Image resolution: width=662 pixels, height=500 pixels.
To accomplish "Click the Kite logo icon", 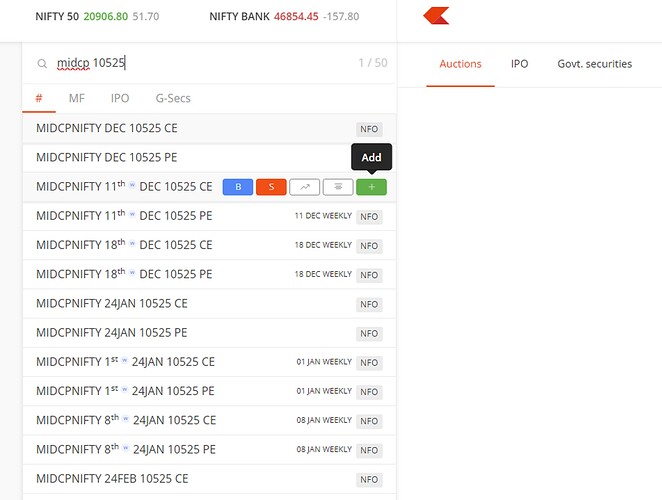I will click(436, 16).
